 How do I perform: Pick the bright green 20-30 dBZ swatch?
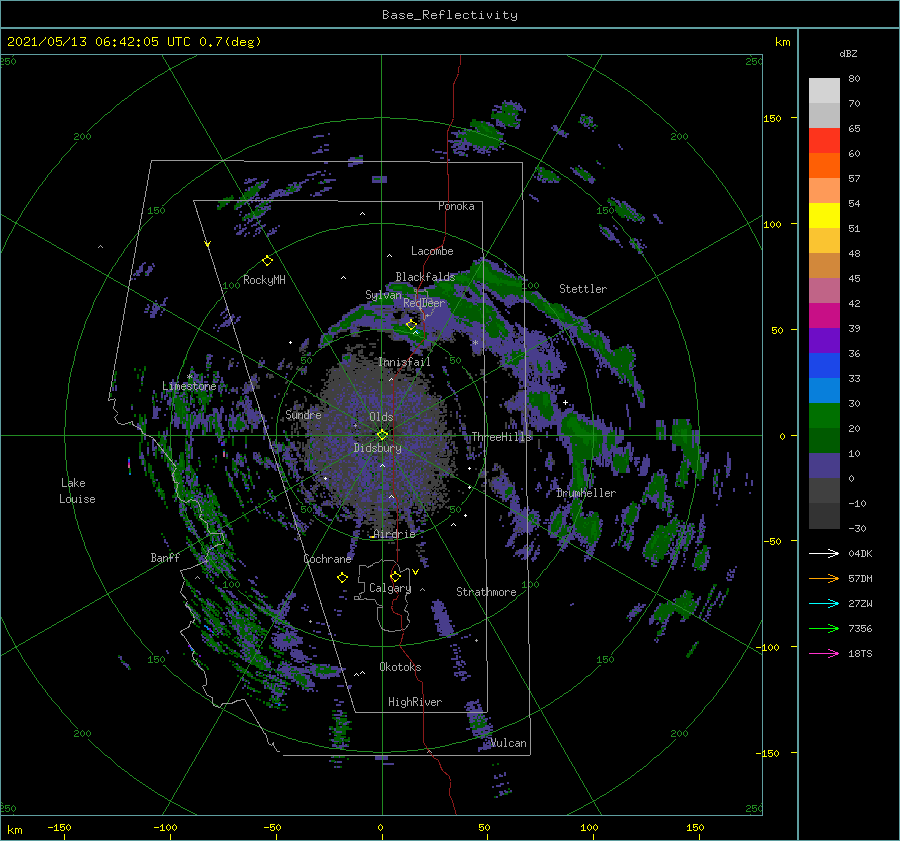click(824, 416)
